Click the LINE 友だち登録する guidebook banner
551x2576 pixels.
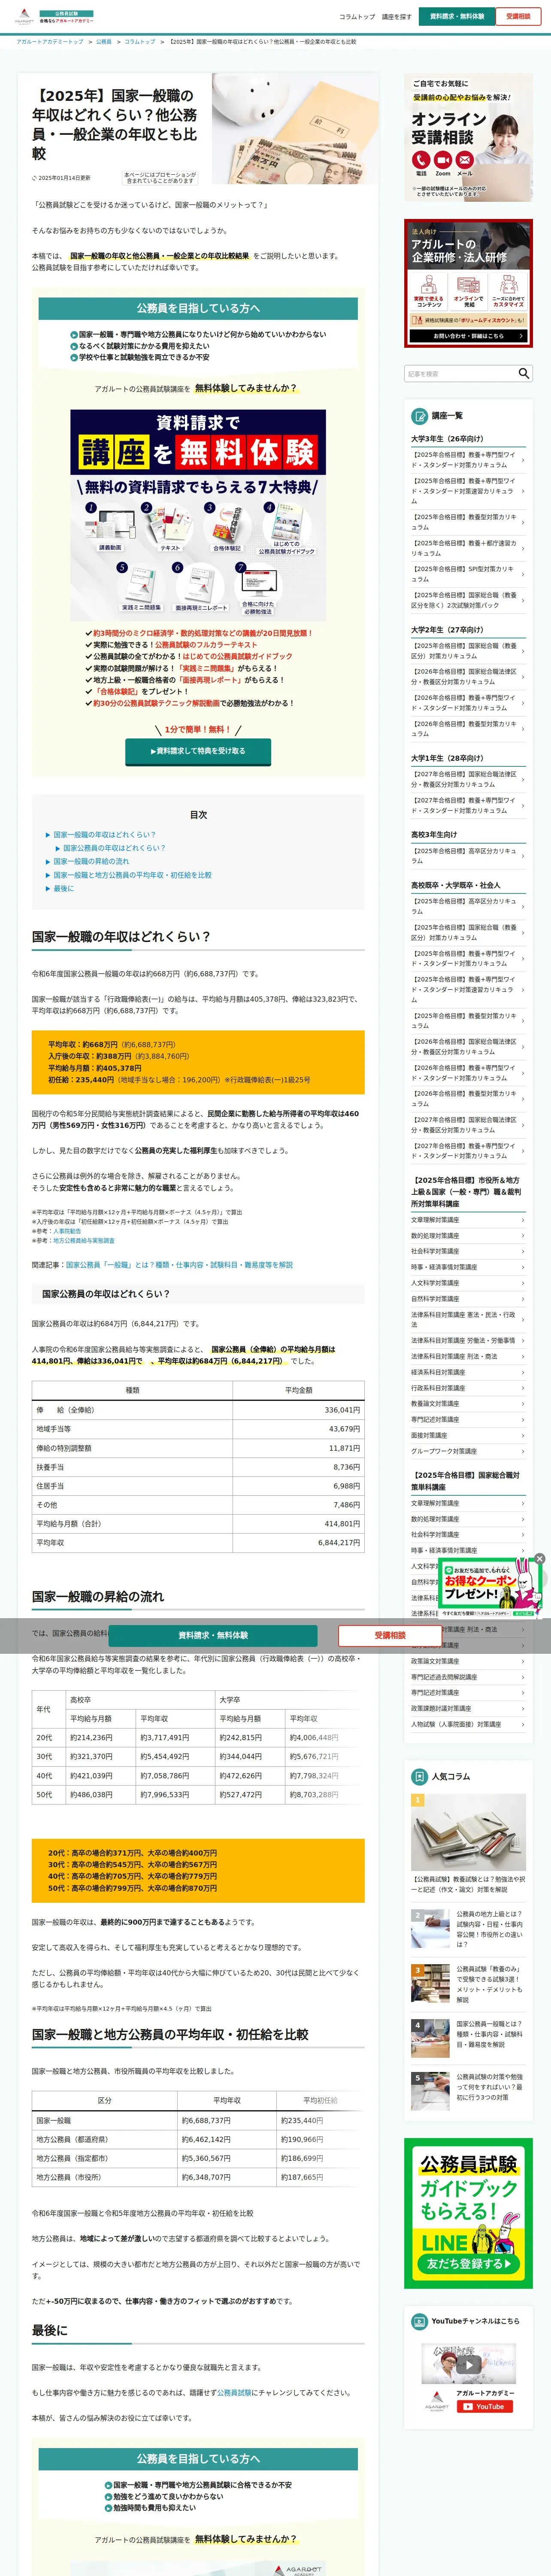click(468, 2214)
